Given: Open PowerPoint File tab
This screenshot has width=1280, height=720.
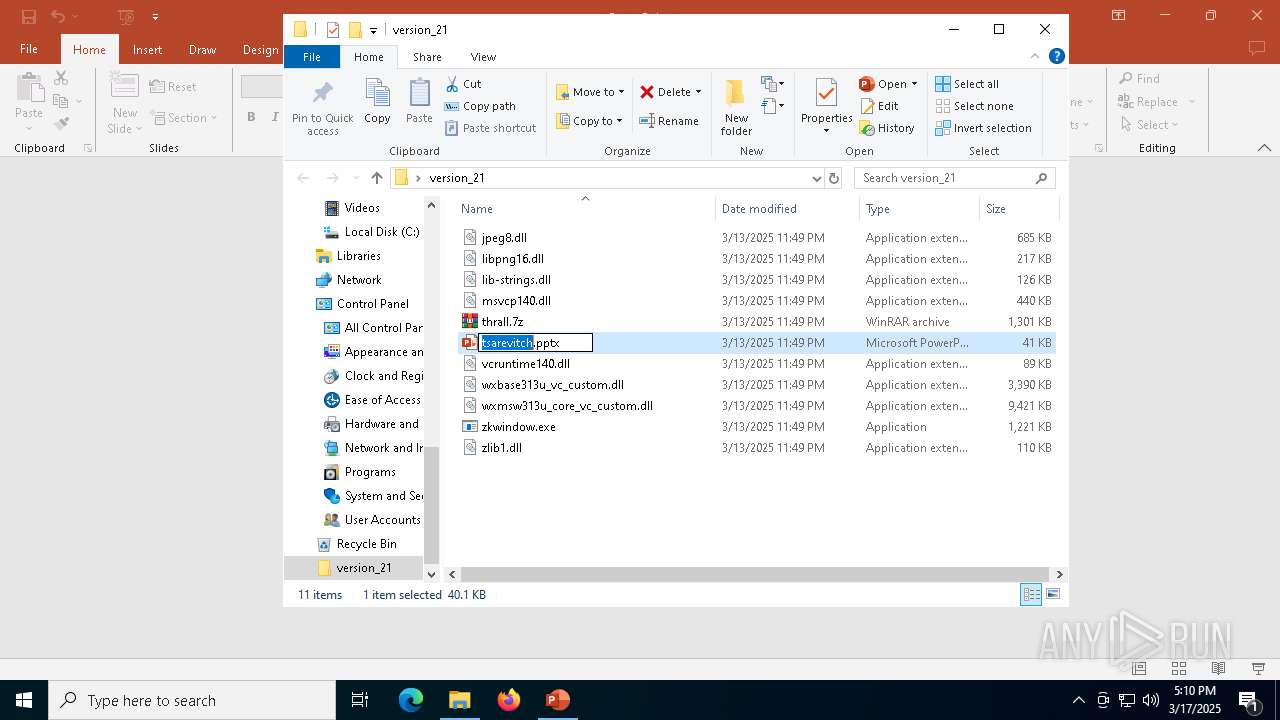Looking at the screenshot, I should click(x=29, y=49).
